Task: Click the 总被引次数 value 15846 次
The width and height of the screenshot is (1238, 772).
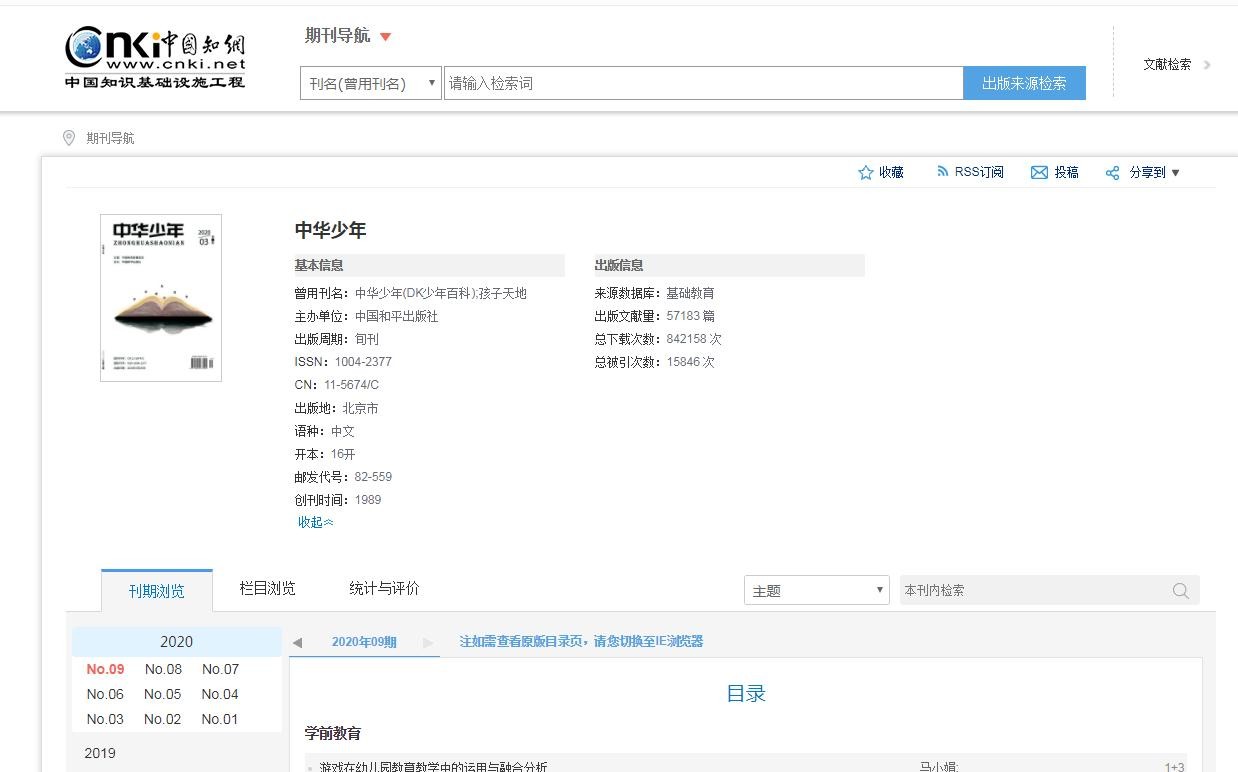Action: pos(691,362)
